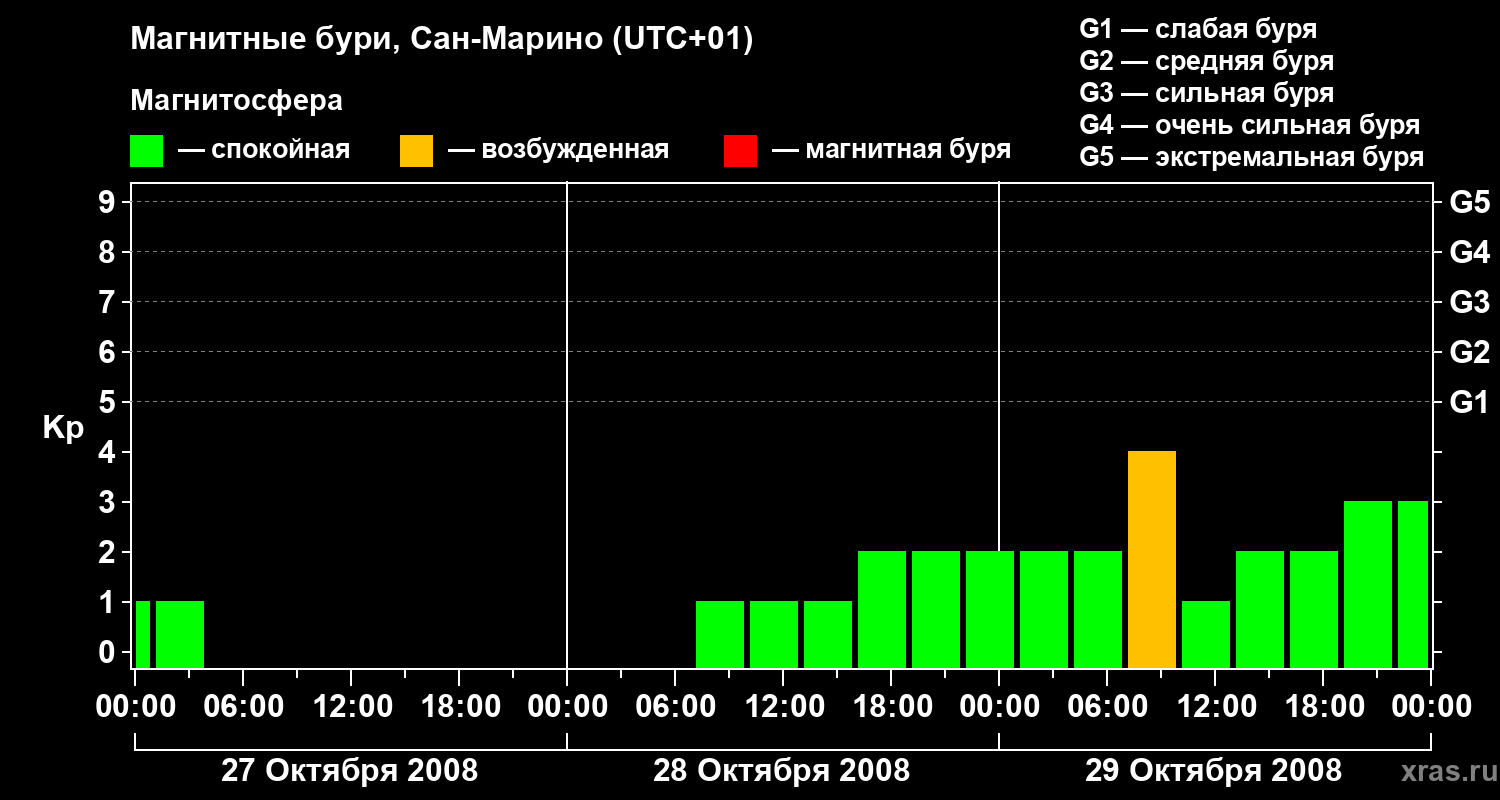Click the '— спокойная' legend label
The width and height of the screenshot is (1500, 800).
click(x=264, y=150)
